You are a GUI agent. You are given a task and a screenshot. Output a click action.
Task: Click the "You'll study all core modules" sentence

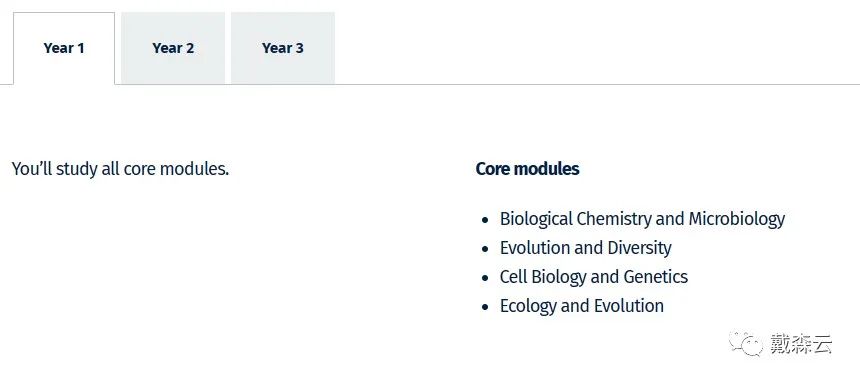[x=120, y=169]
